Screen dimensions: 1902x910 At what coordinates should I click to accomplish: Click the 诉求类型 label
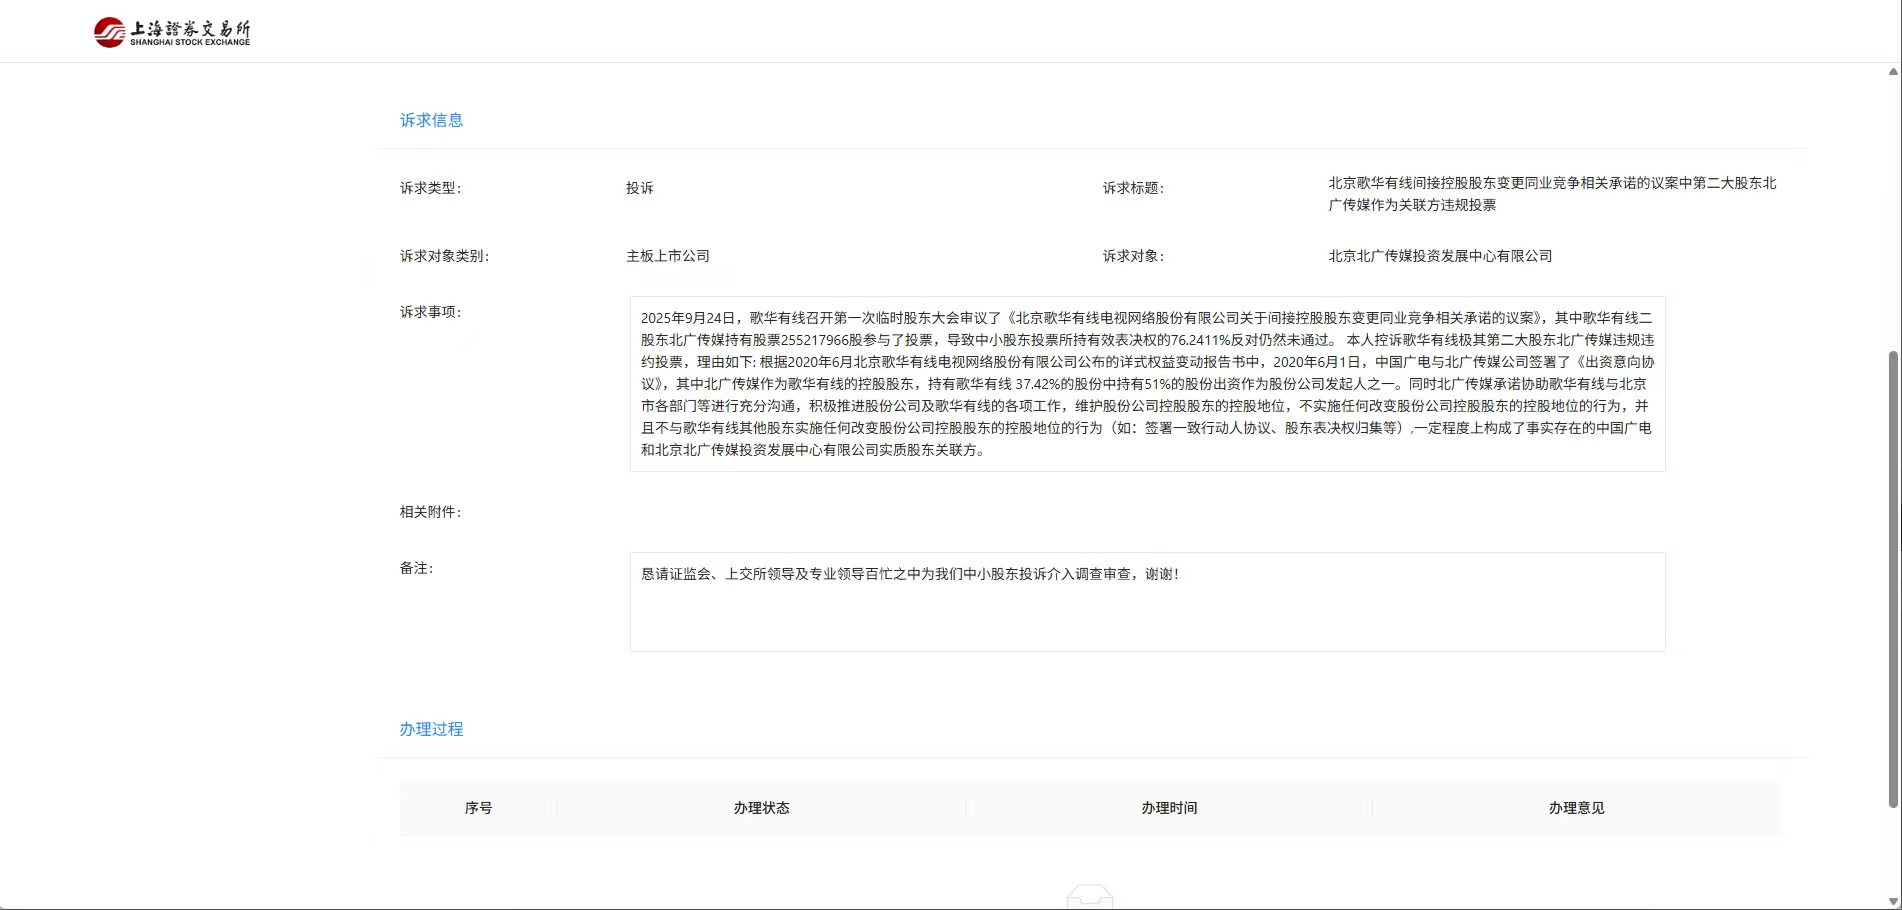(x=431, y=188)
